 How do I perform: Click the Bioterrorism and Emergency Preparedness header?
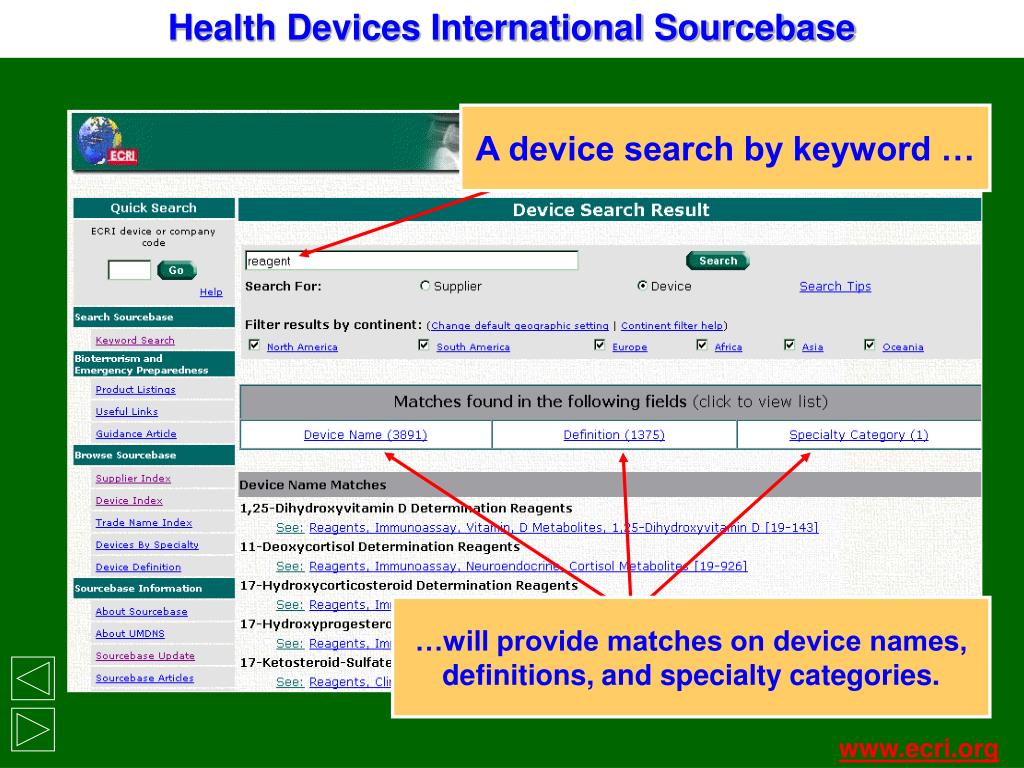click(x=153, y=364)
